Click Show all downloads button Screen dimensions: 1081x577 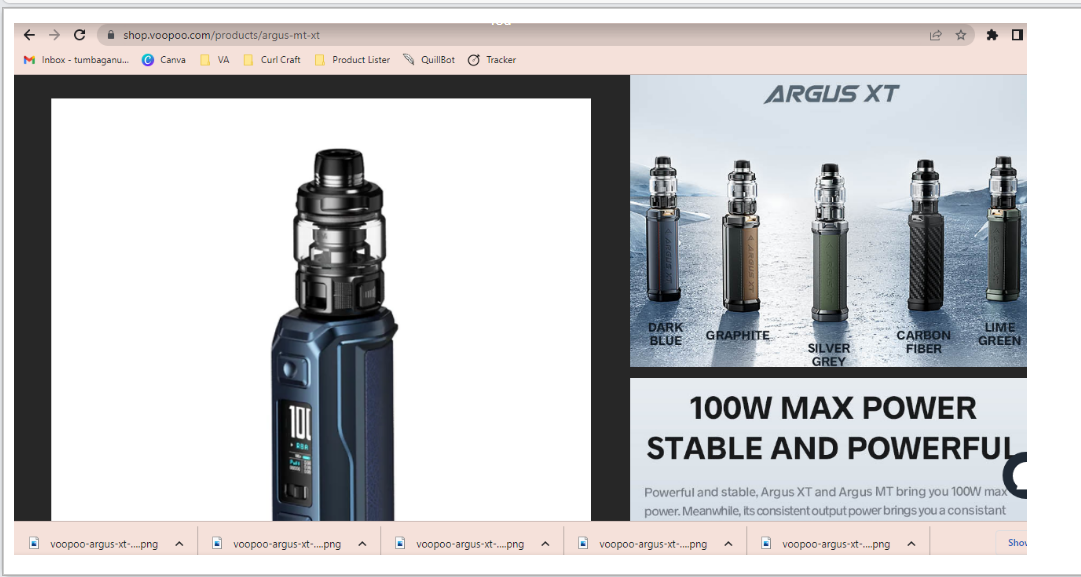[1012, 543]
